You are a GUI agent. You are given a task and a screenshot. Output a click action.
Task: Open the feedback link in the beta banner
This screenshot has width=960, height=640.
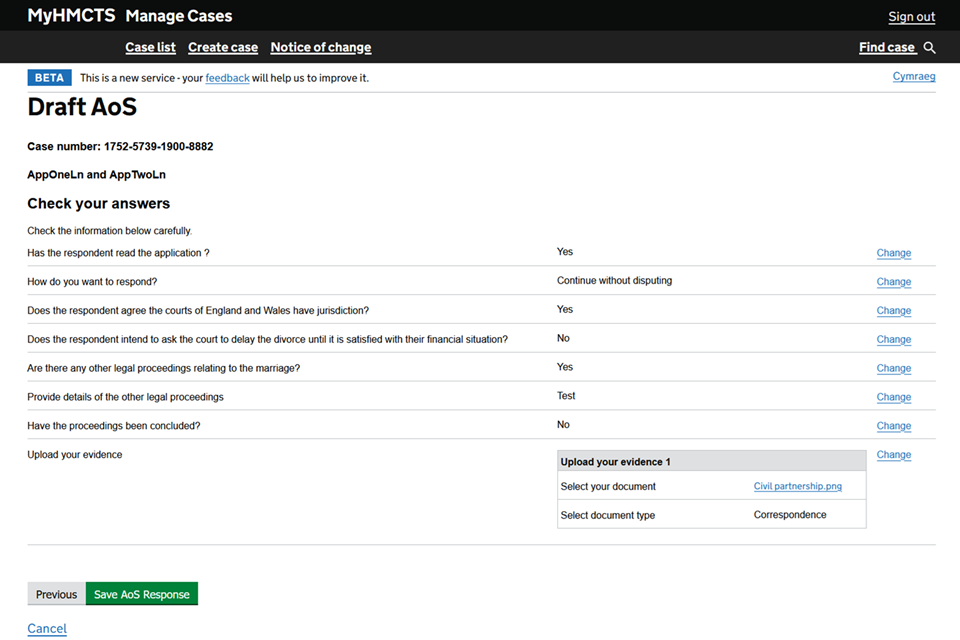pos(227,78)
